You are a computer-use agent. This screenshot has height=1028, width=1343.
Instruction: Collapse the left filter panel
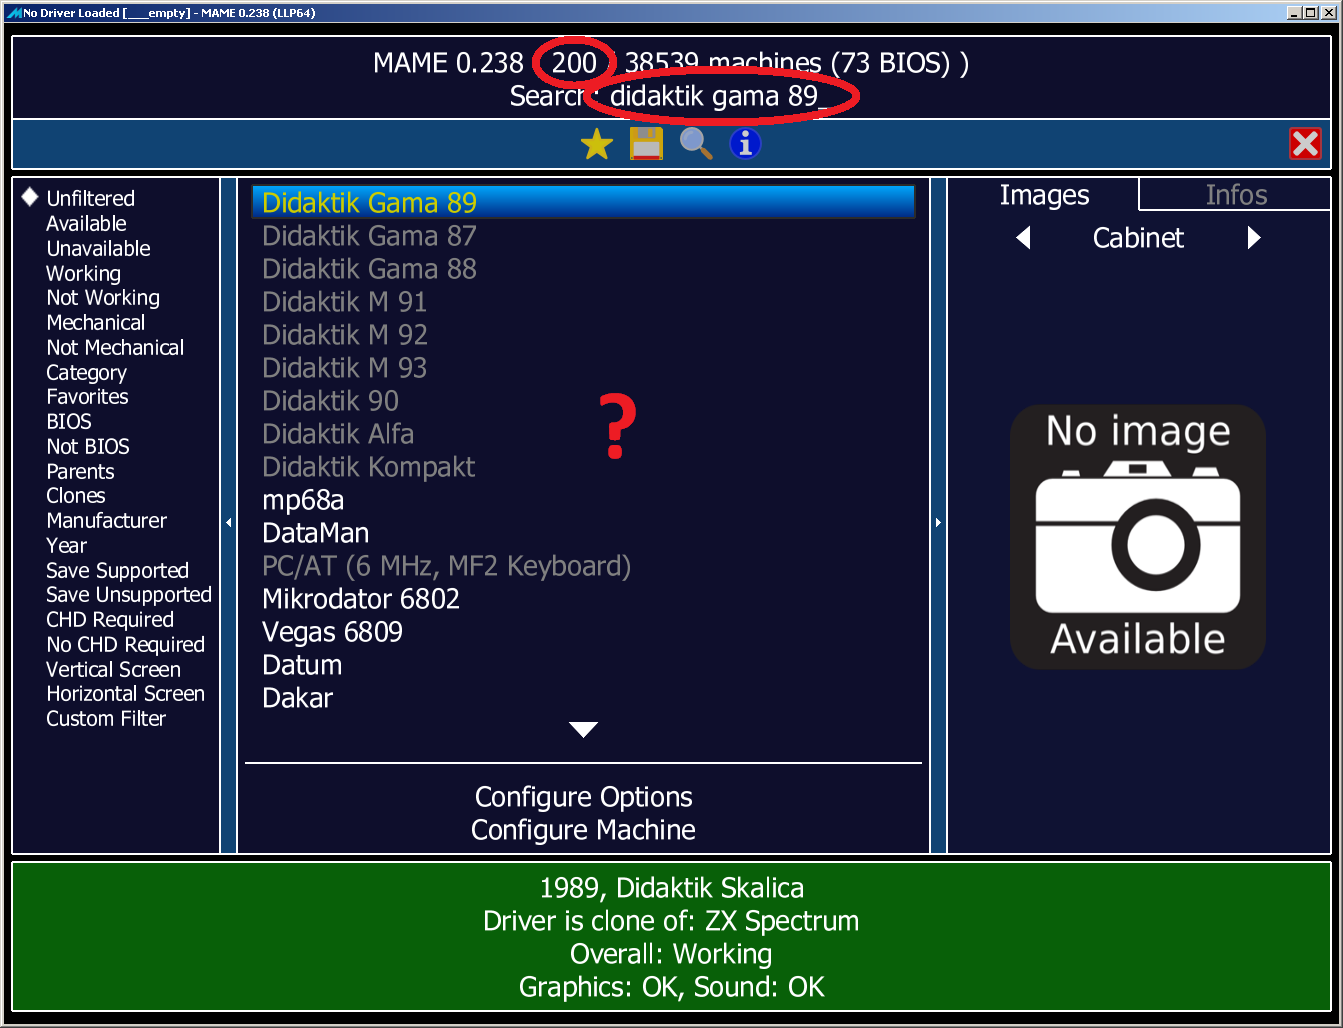click(229, 522)
